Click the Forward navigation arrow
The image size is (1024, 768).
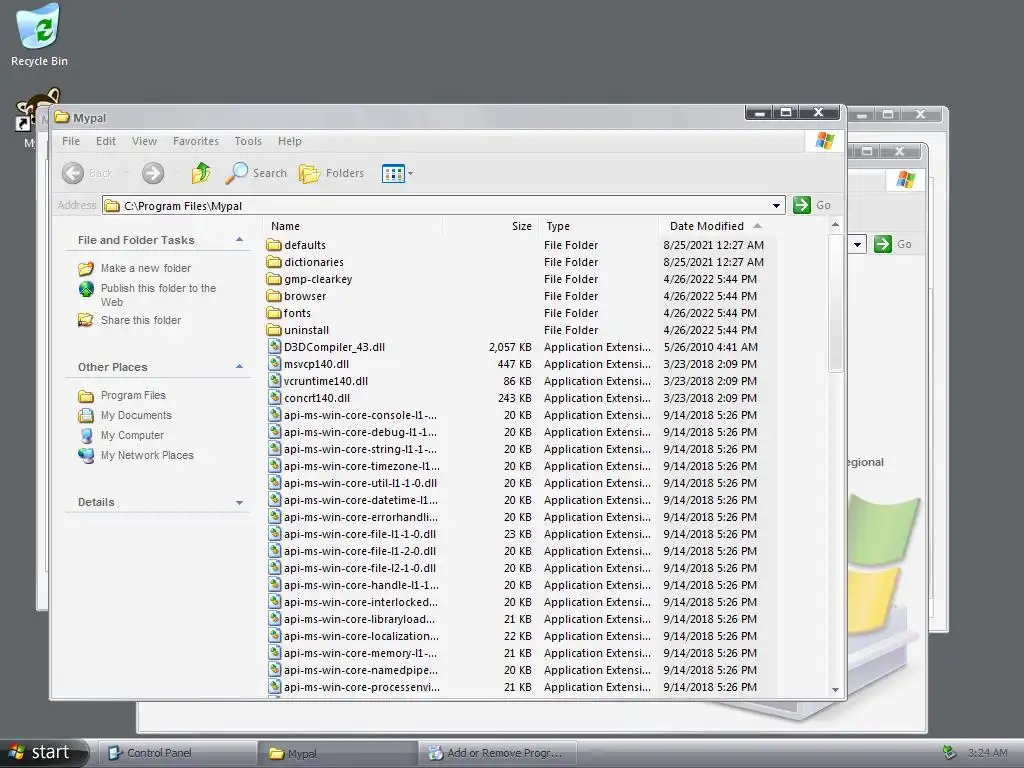tap(153, 173)
